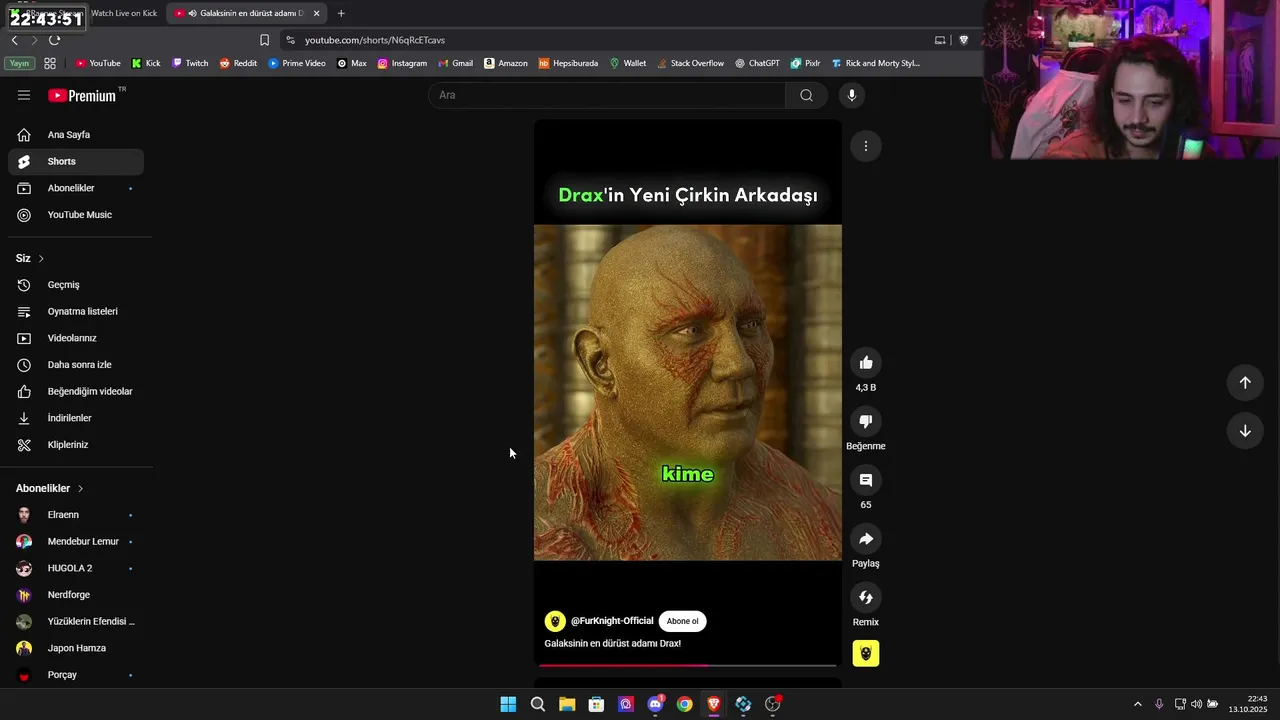1280x720 pixels.
Task: Open the bookmarks bar apps grid icon
Action: 49,63
